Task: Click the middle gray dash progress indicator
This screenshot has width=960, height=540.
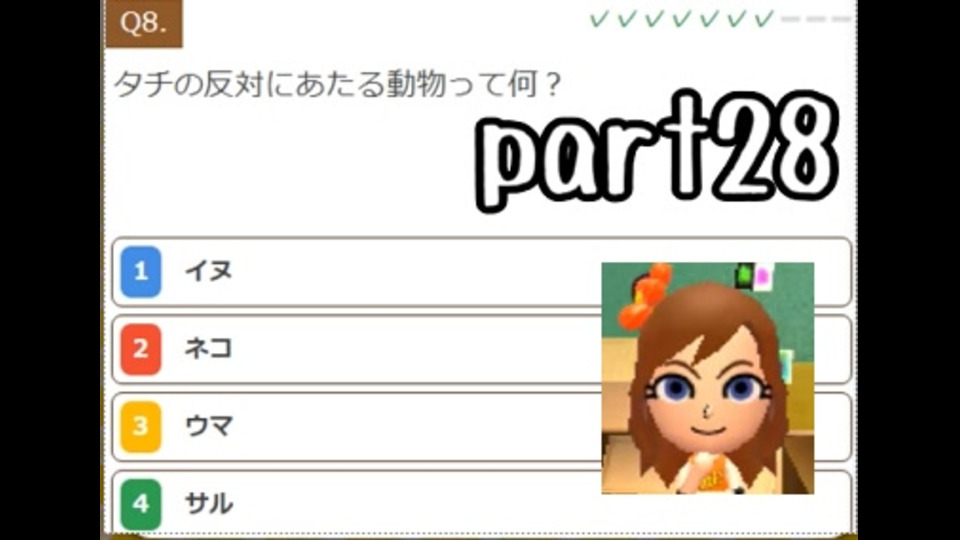Action: tap(816, 19)
